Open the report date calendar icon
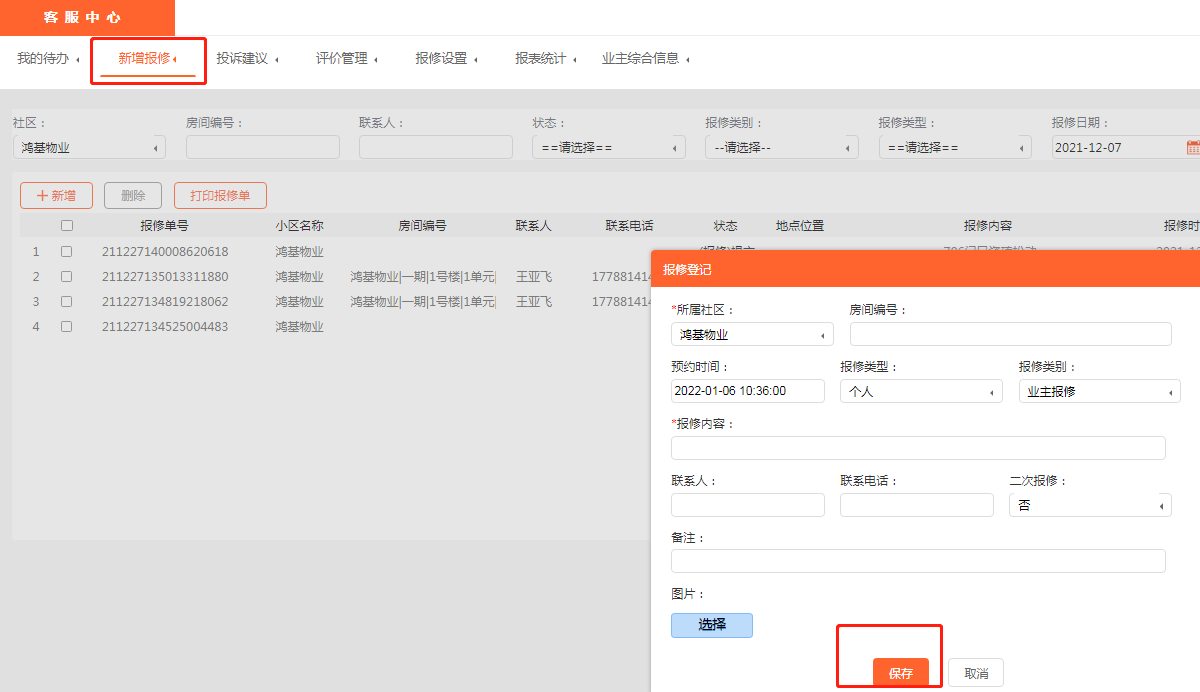 pos(1192,148)
